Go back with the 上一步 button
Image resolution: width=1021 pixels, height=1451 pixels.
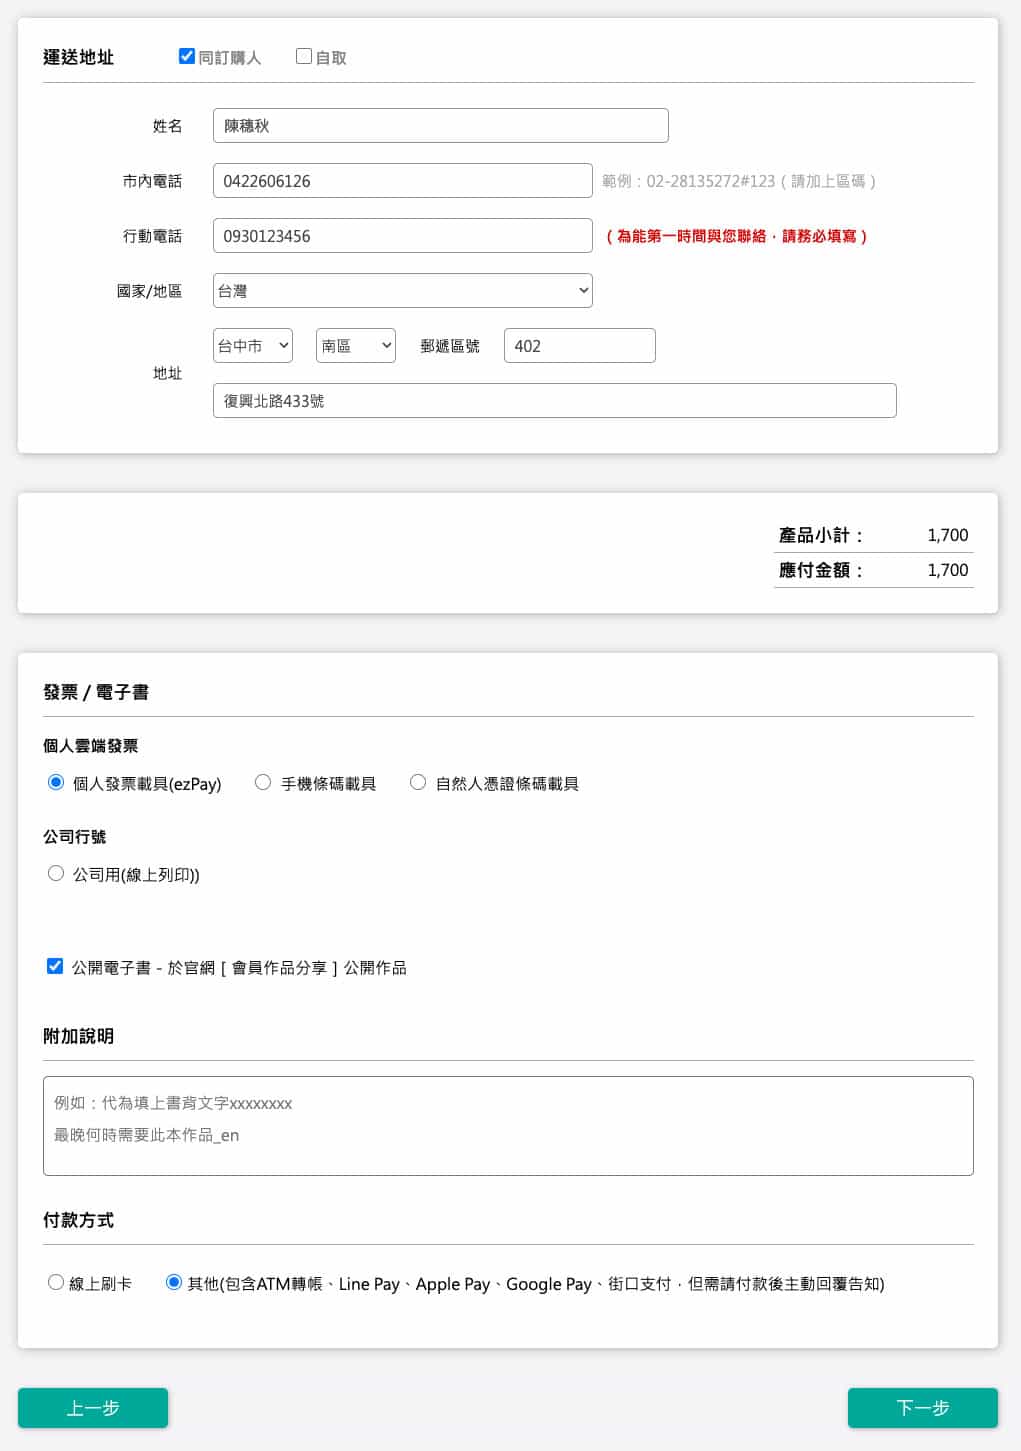pos(93,1408)
